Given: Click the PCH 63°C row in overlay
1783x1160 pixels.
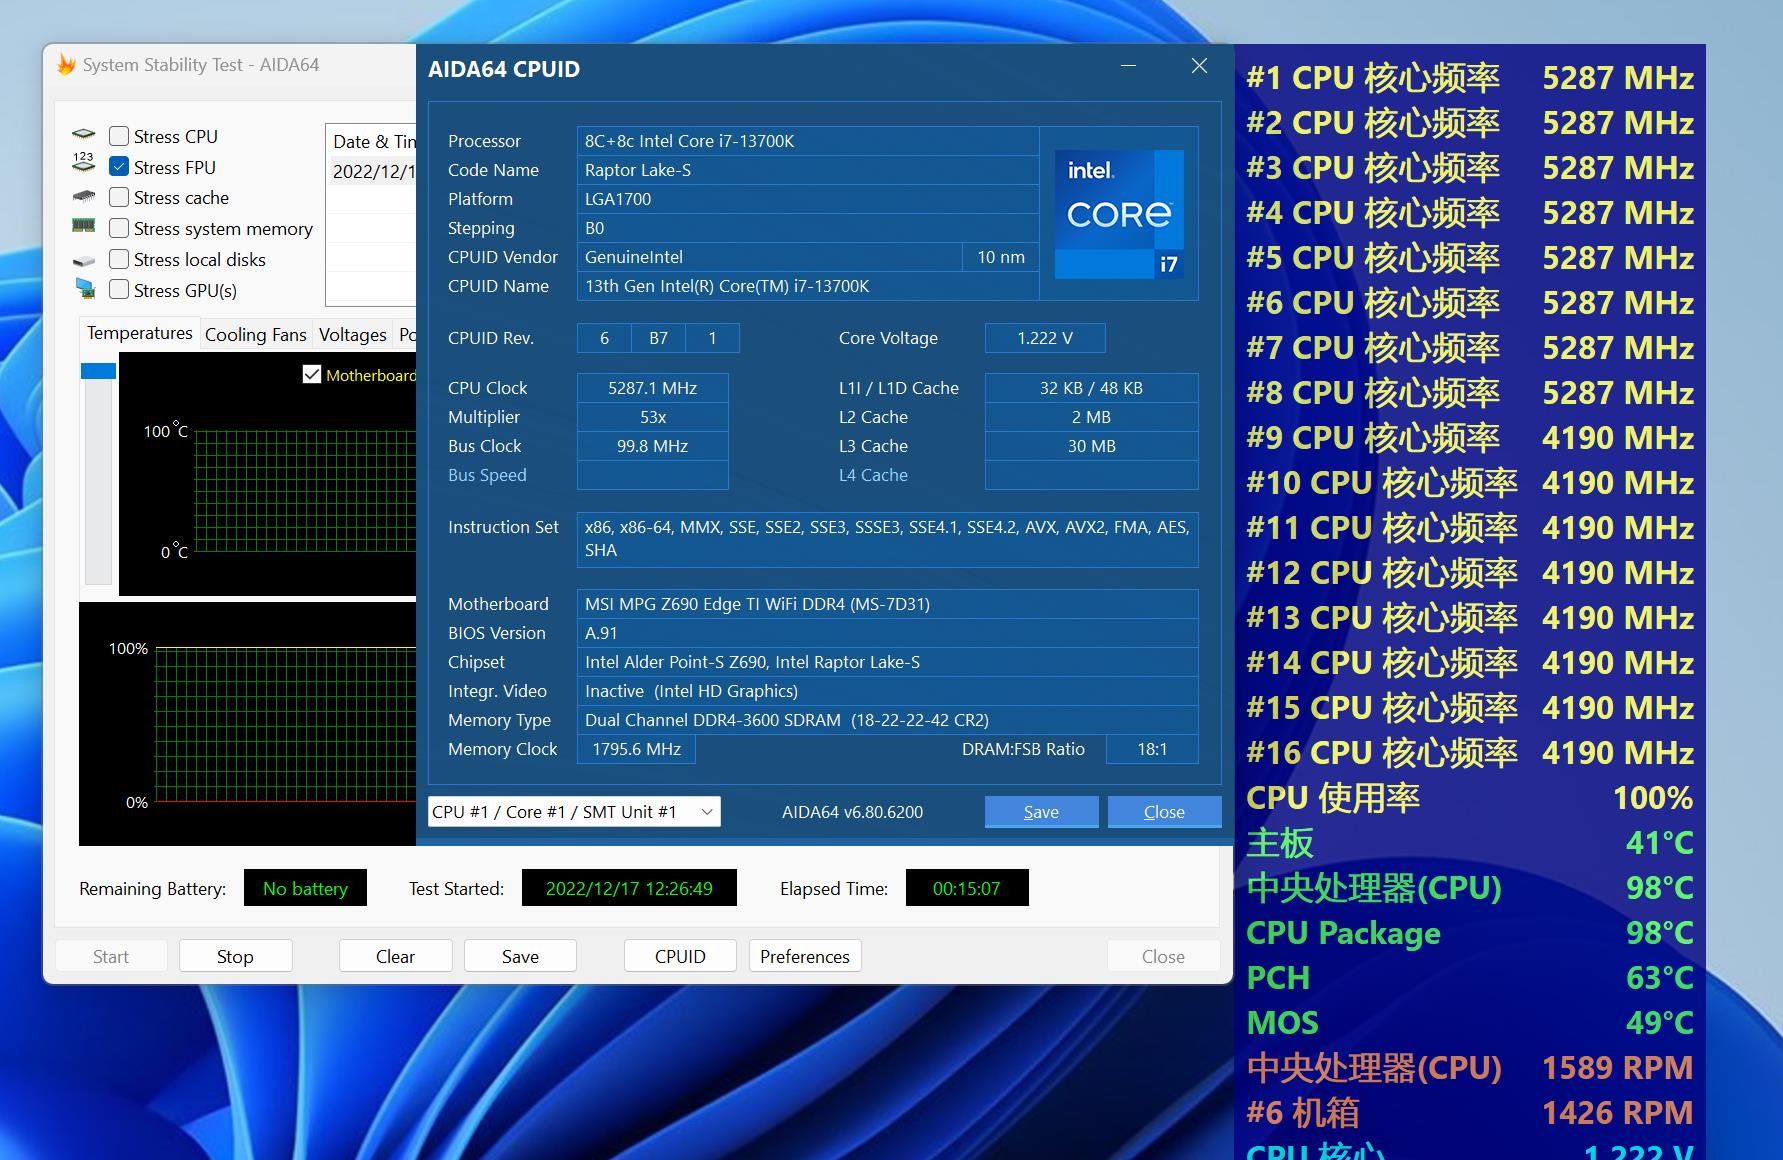Looking at the screenshot, I should pos(1470,978).
